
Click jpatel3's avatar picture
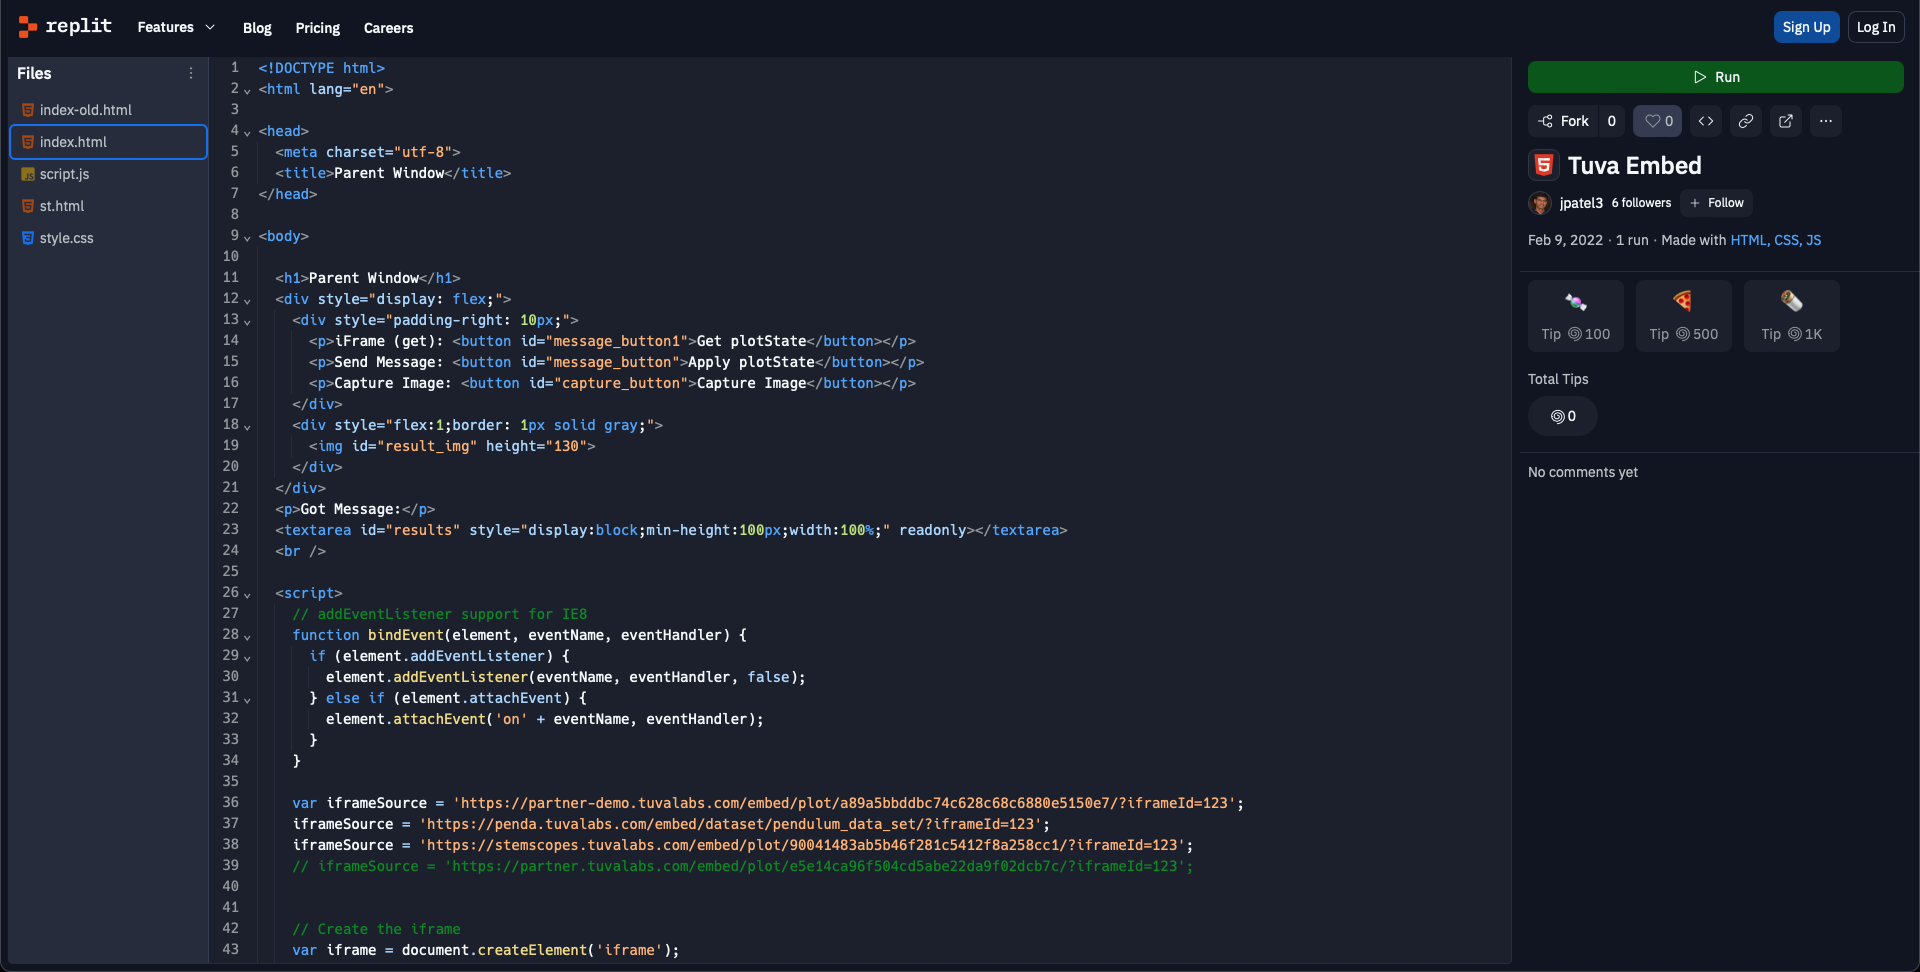1540,203
